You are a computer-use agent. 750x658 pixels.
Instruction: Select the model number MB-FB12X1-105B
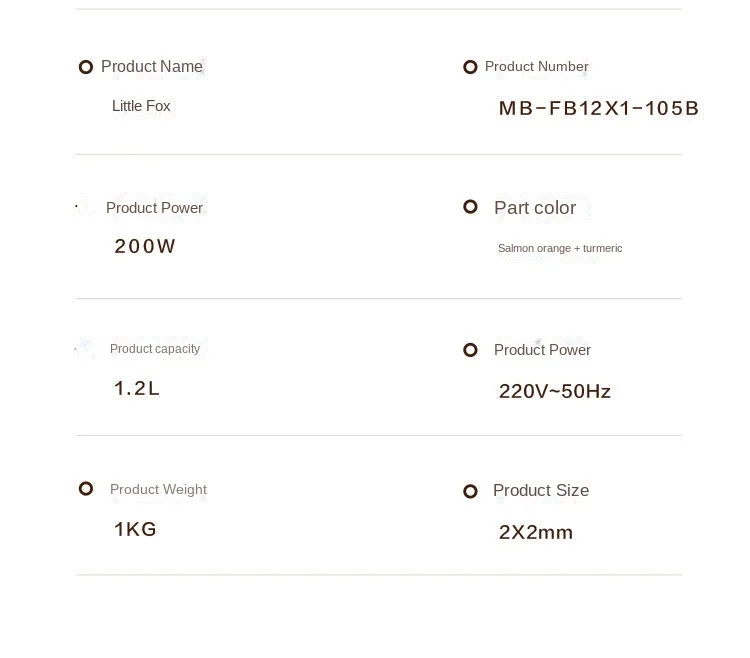point(599,108)
